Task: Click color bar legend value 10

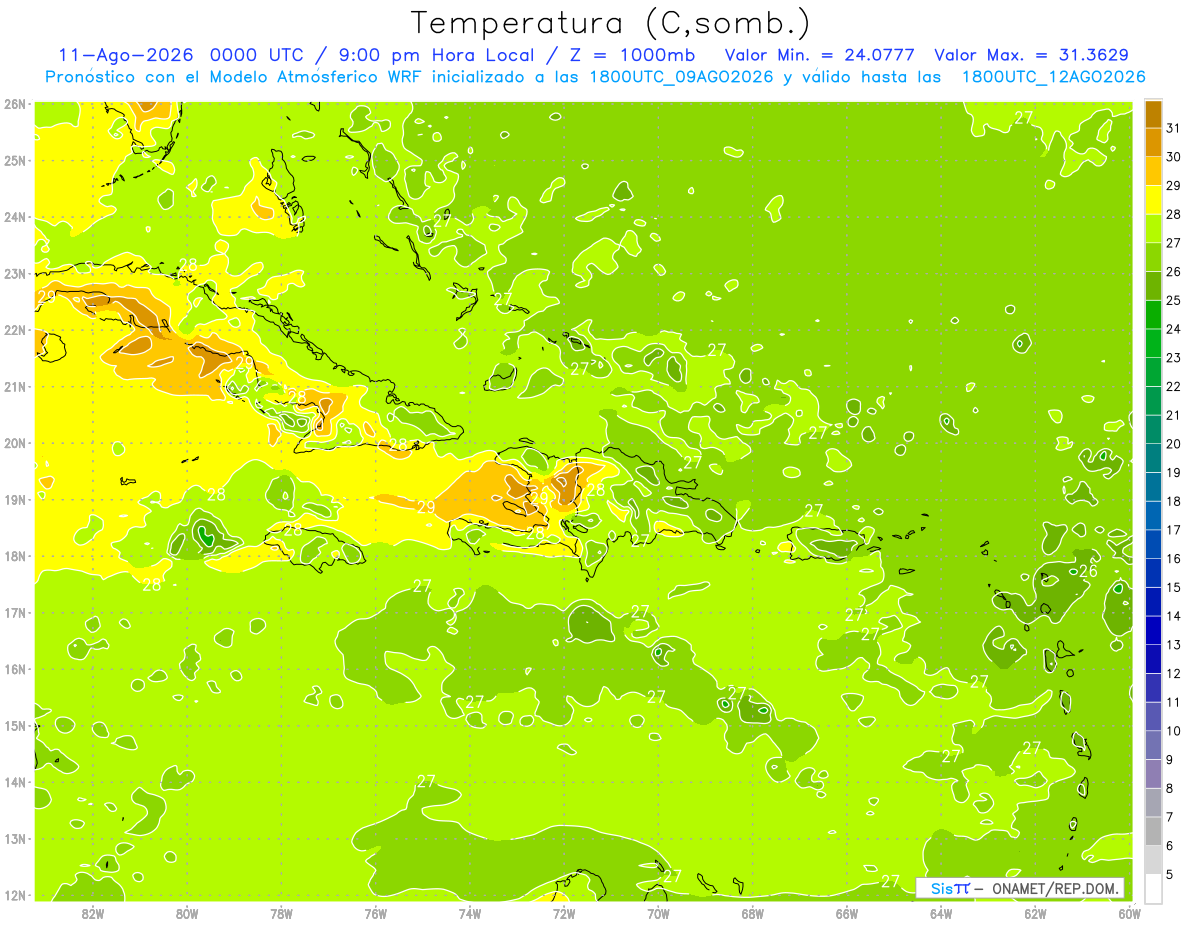Action: pos(1173,730)
